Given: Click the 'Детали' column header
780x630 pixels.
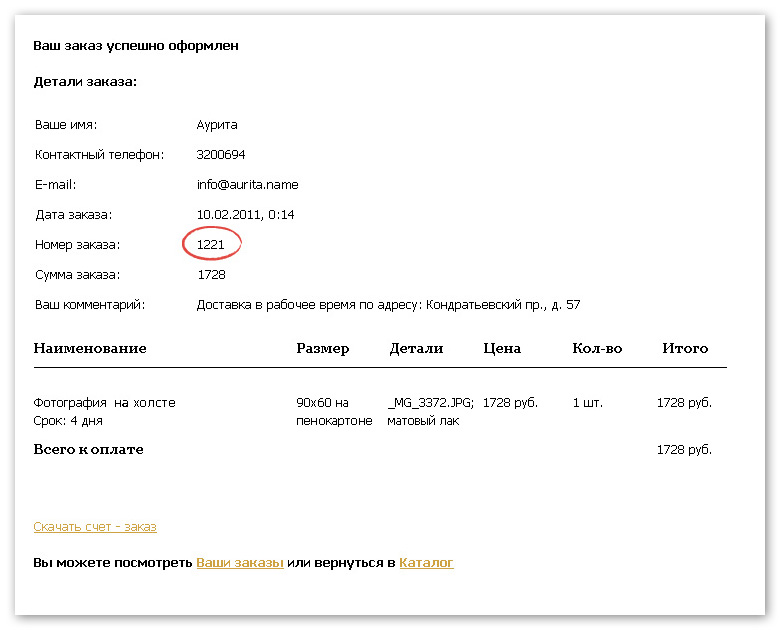Looking at the screenshot, I should click(416, 348).
